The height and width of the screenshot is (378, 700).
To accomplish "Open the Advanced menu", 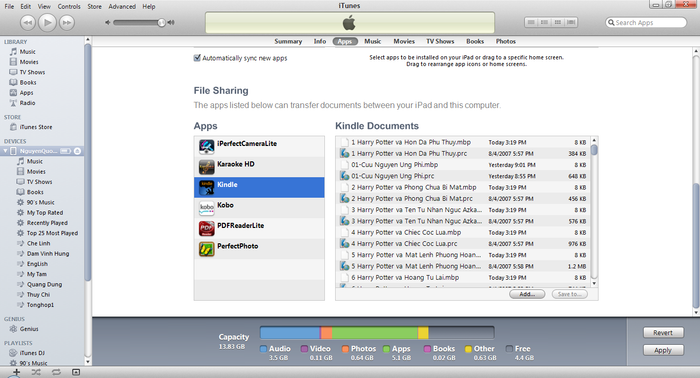I will (122, 6).
